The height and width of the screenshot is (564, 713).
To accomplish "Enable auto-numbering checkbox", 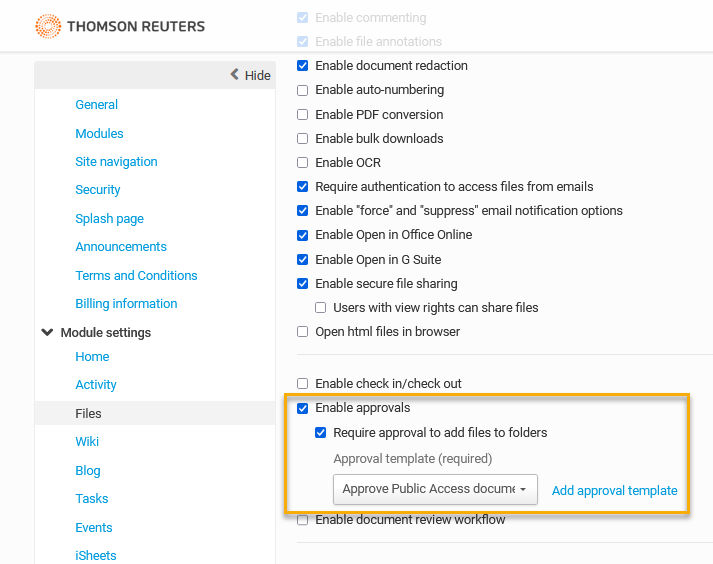I will 302,90.
